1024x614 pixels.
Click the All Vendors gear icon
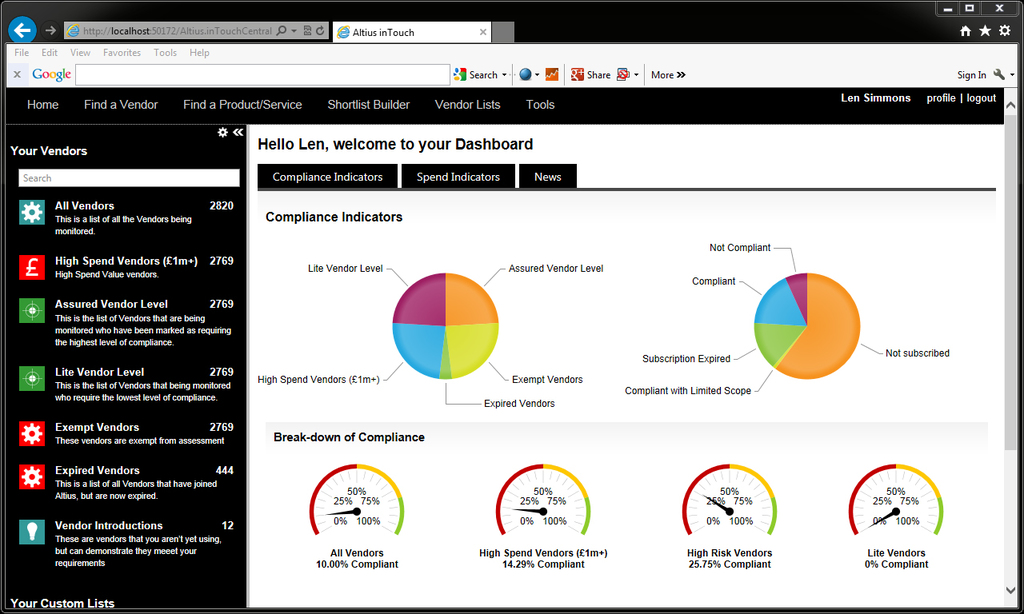32,212
